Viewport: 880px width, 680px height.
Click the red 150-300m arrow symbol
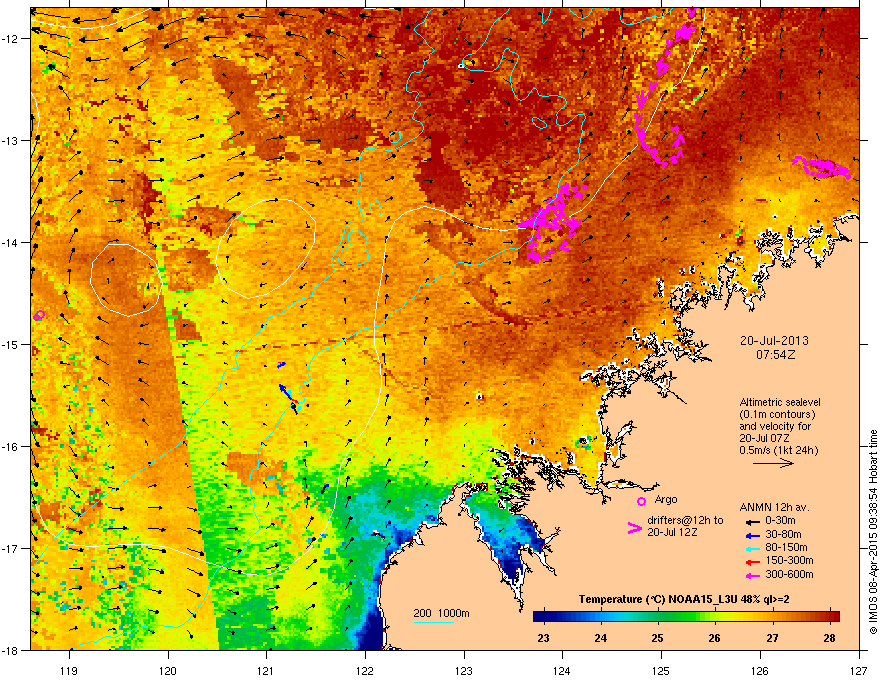point(752,562)
